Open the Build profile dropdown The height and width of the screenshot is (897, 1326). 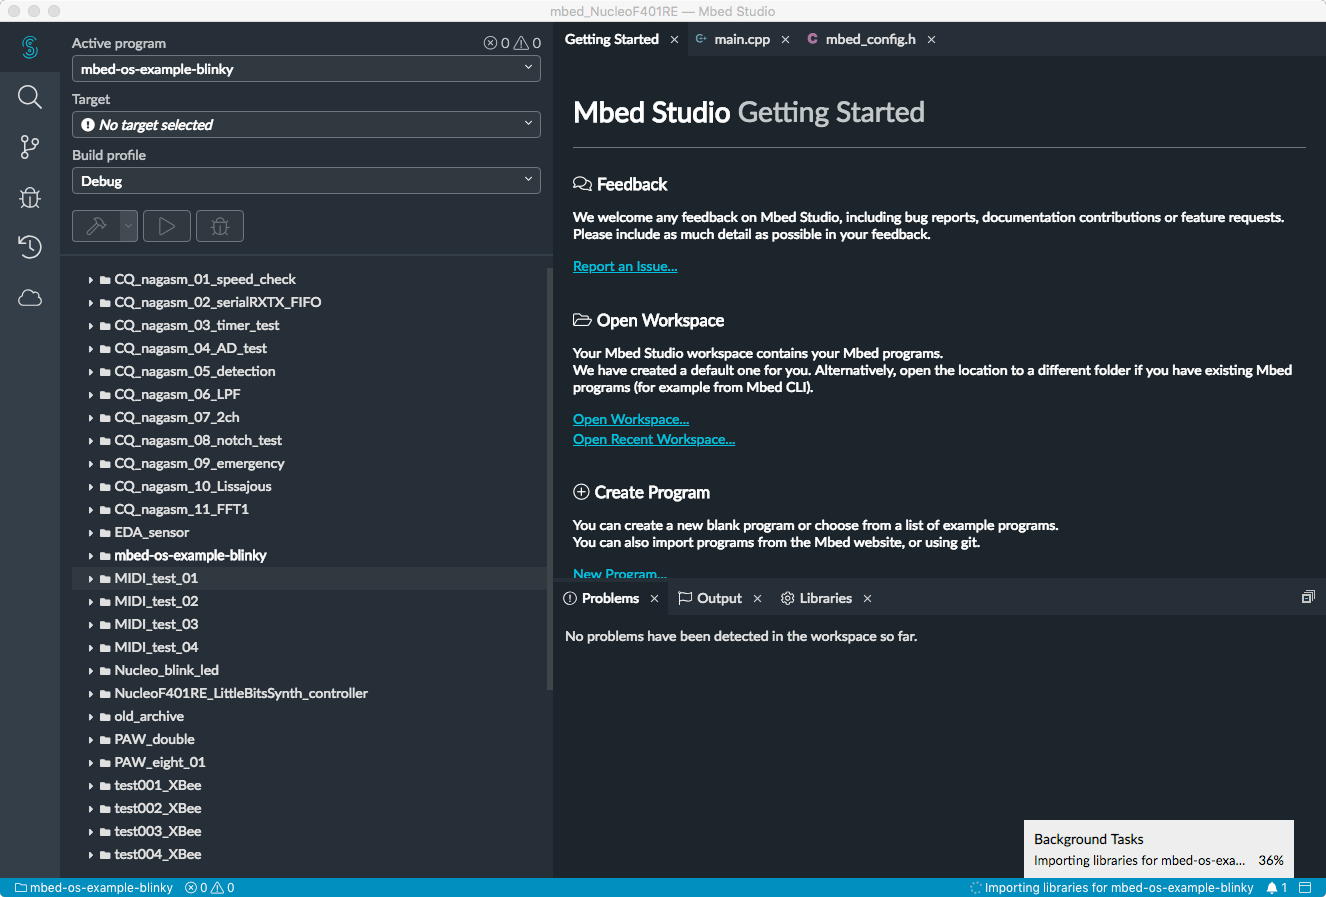[306, 181]
